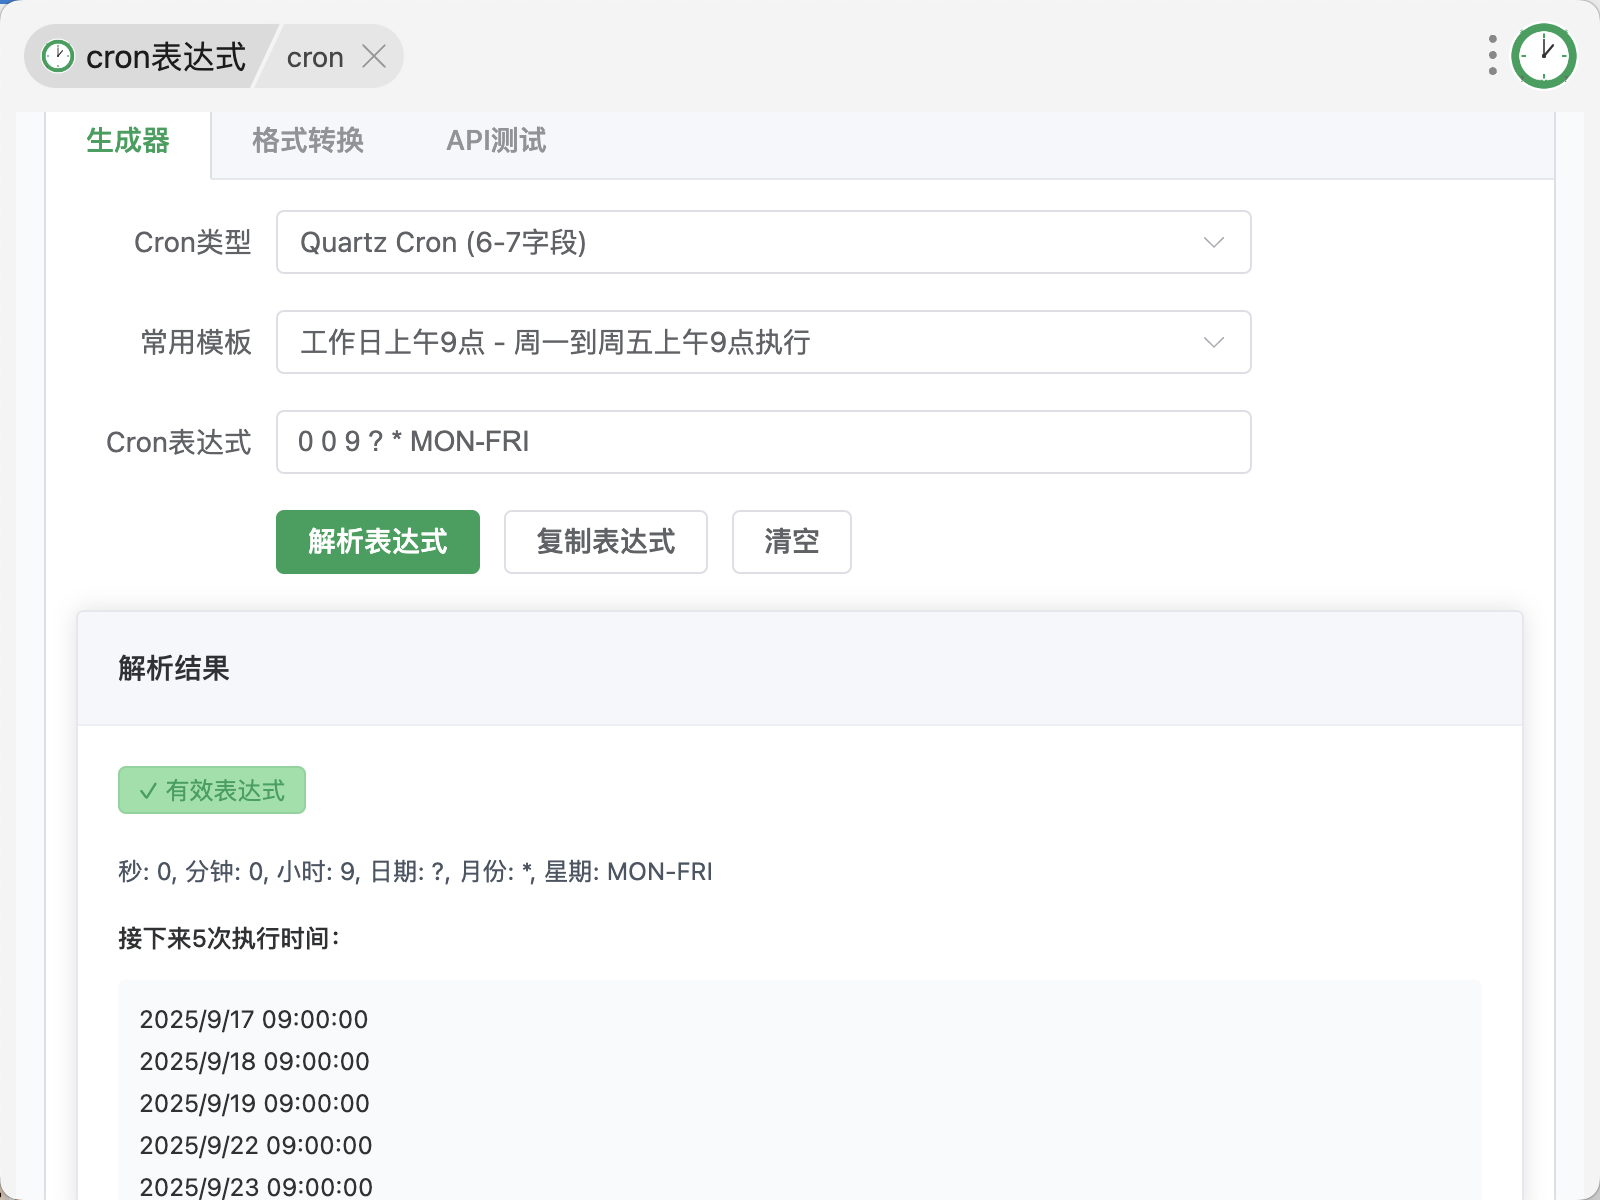Click the 解析表达式 button
Screen dimensions: 1600x1200
click(378, 542)
